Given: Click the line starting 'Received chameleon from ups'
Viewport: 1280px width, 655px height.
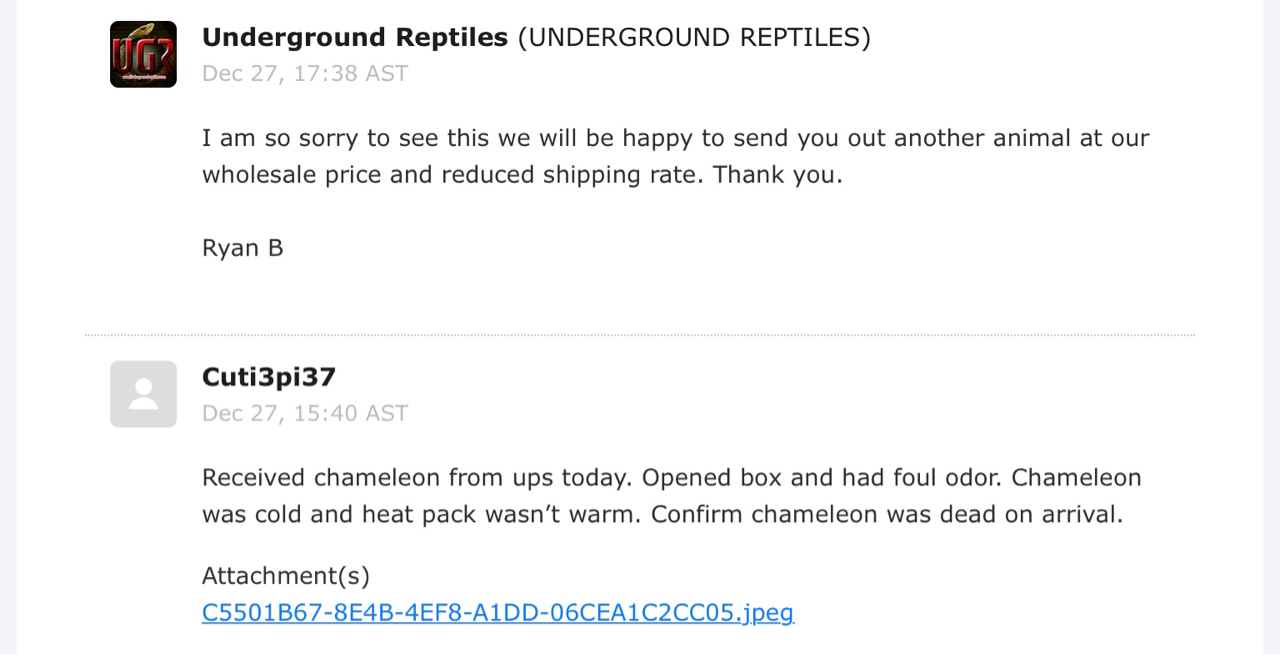Looking at the screenshot, I should coord(671,478).
